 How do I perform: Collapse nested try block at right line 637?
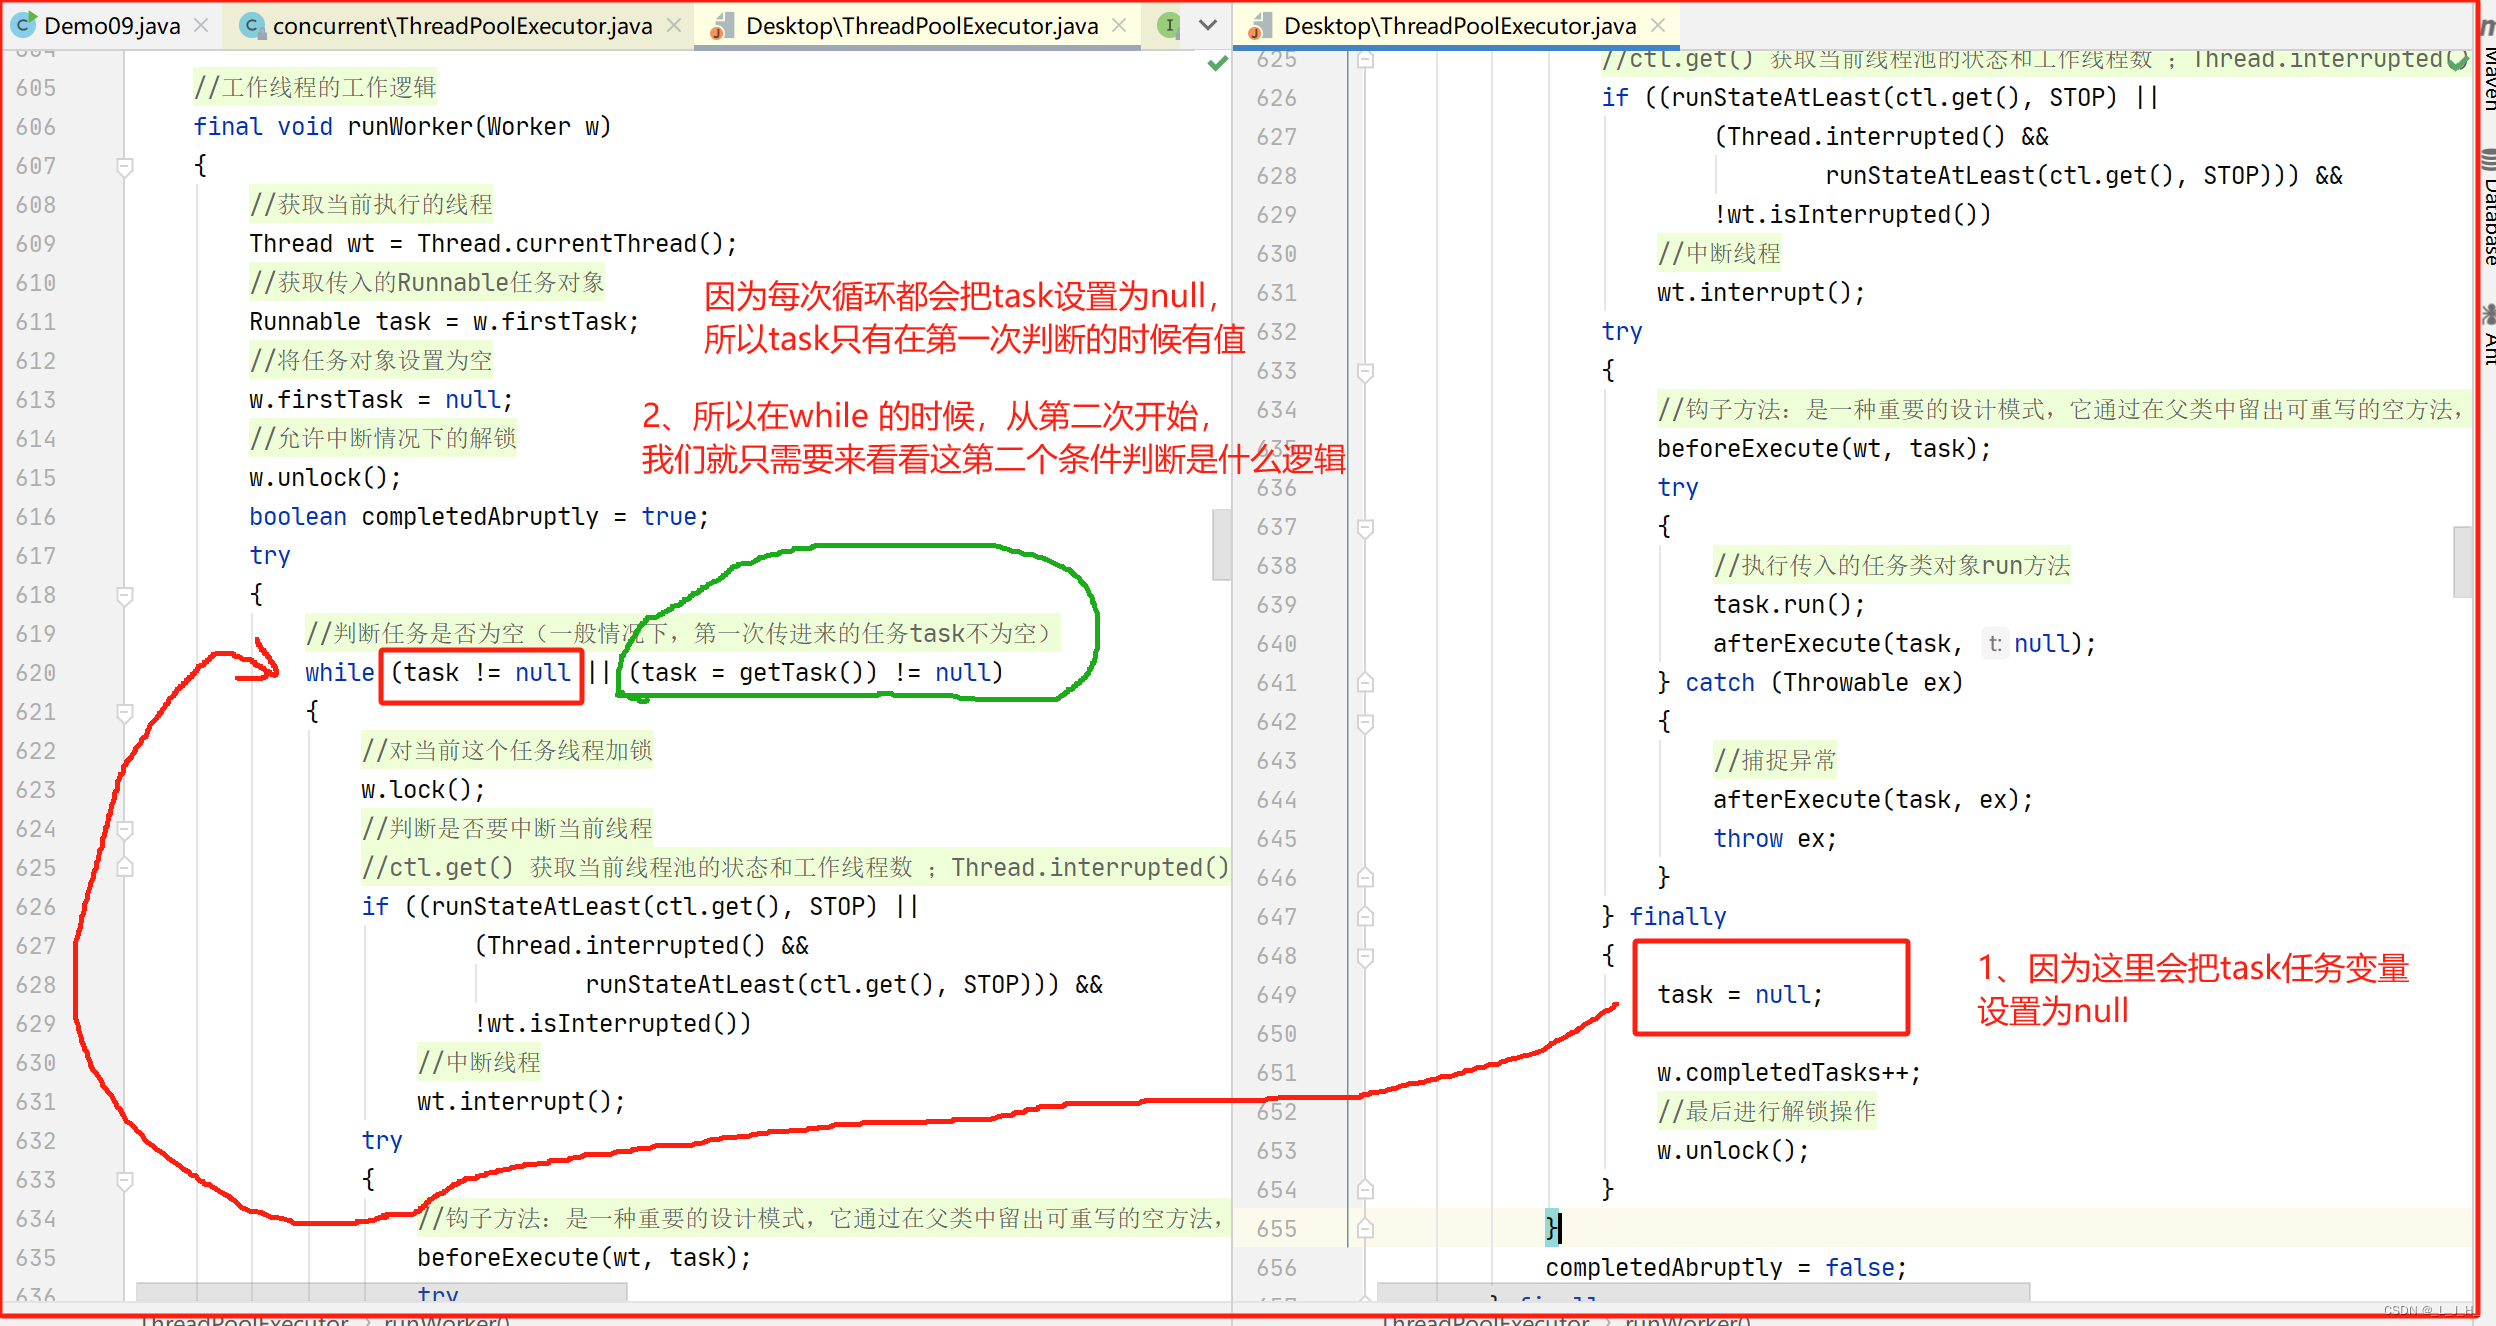[x=1365, y=527]
